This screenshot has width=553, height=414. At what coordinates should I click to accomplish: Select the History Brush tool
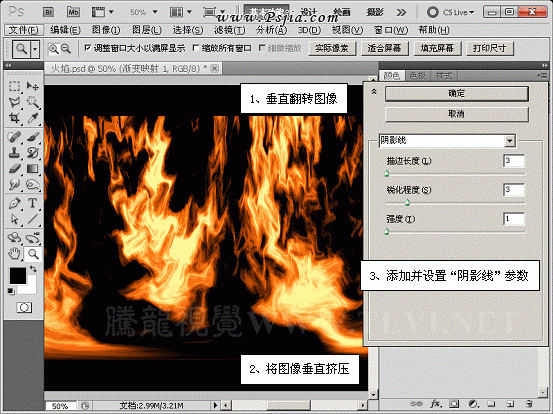tap(33, 152)
